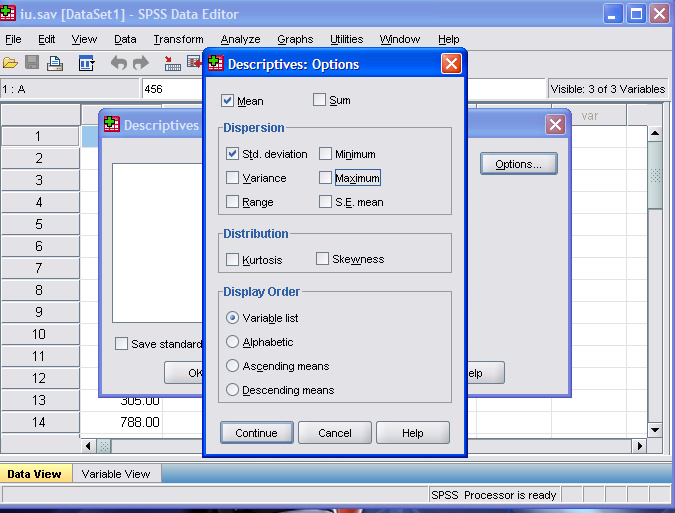Click the SPSS icon in main title bar
Viewport: 675px width, 513px height.
[x=8, y=13]
